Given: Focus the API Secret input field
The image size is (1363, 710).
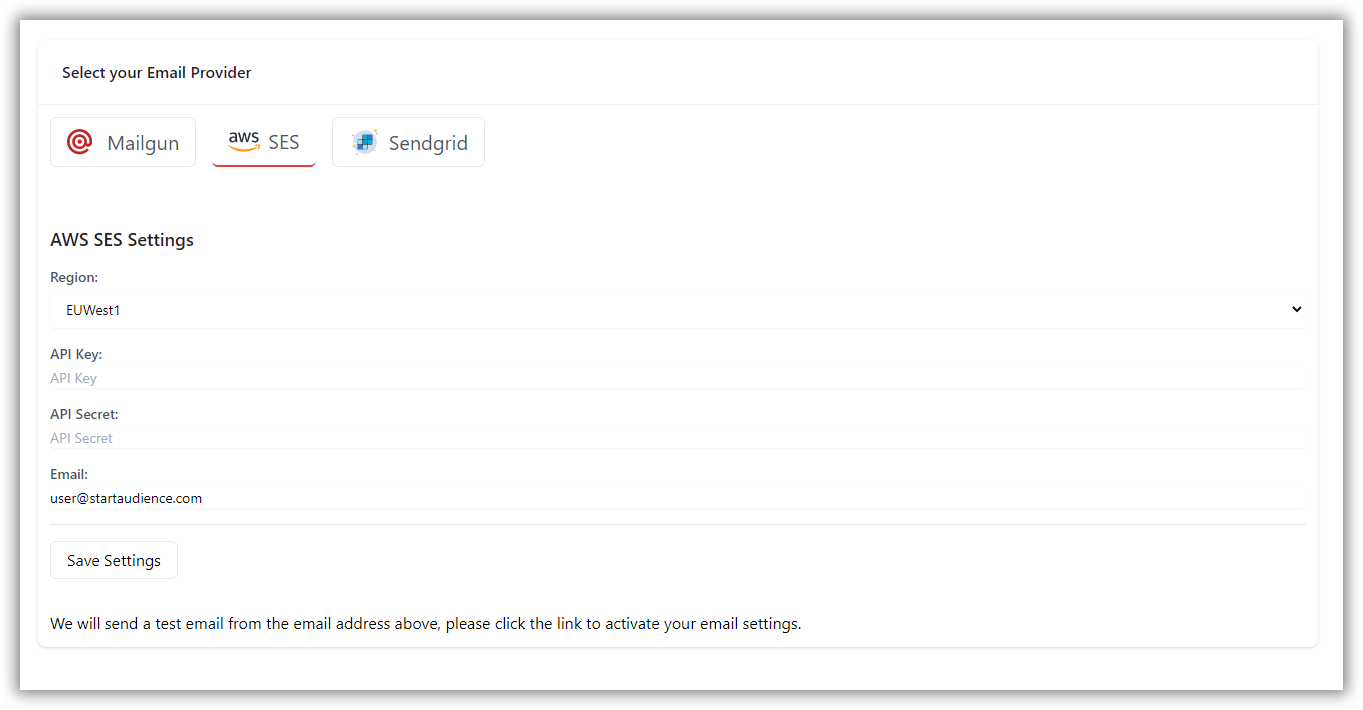Looking at the screenshot, I should click(678, 438).
